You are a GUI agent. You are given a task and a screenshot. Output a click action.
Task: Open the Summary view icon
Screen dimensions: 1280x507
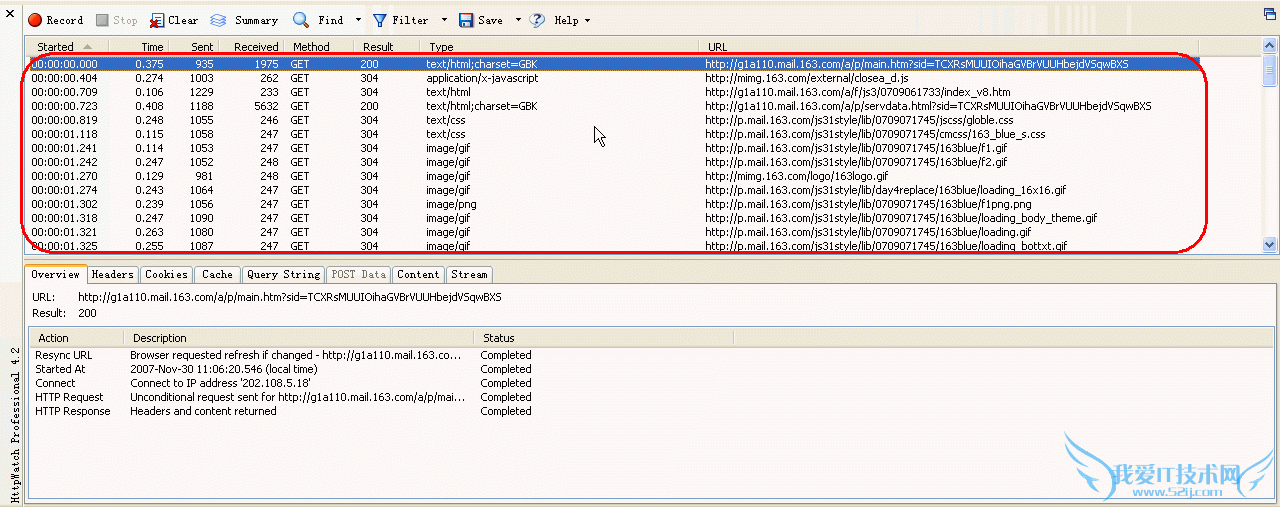[x=218, y=20]
